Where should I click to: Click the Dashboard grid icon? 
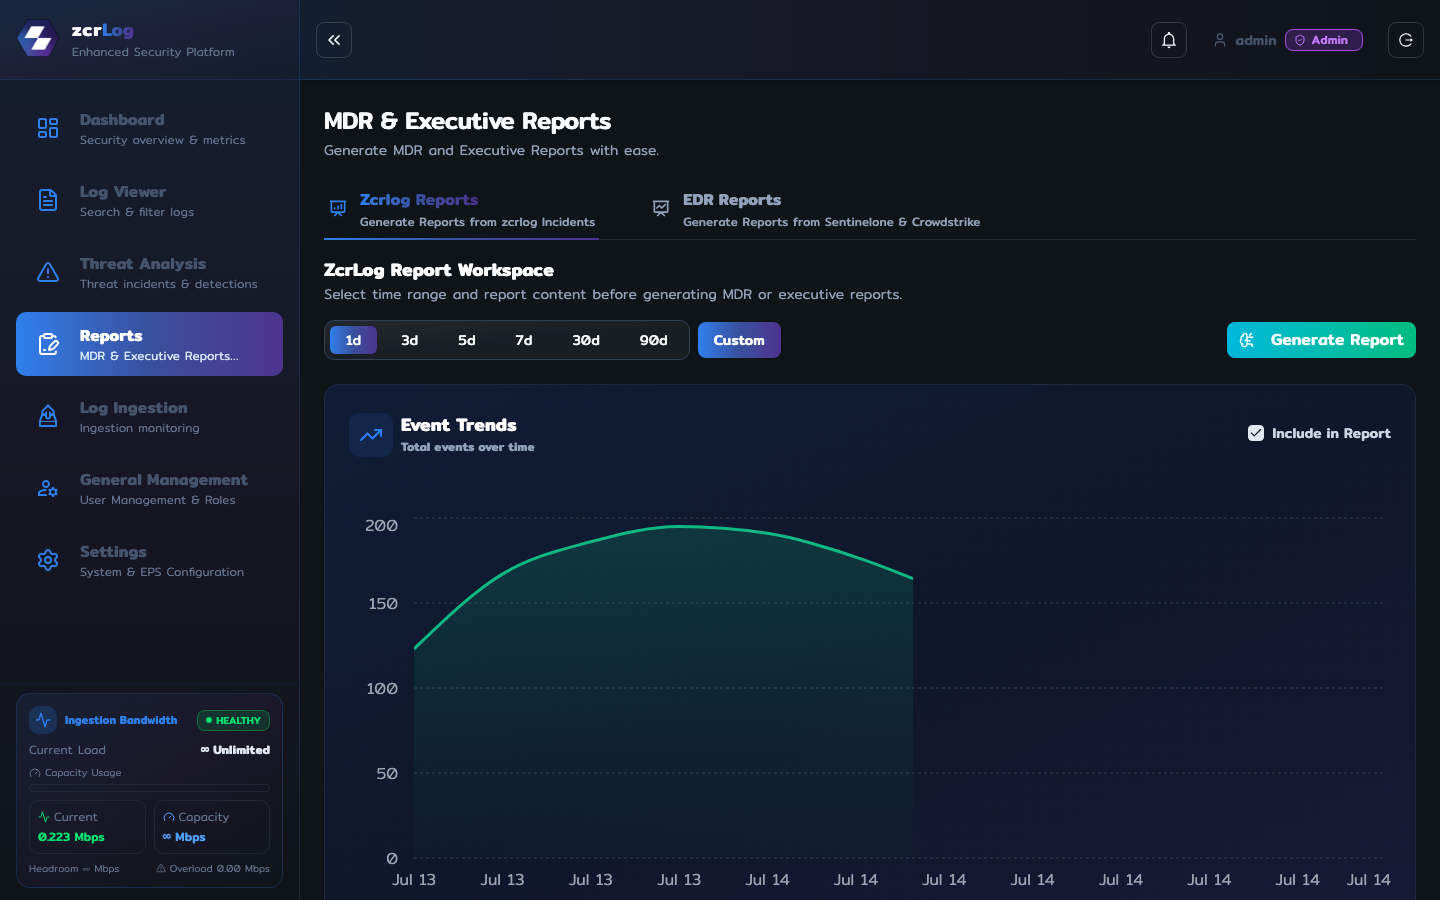point(48,128)
